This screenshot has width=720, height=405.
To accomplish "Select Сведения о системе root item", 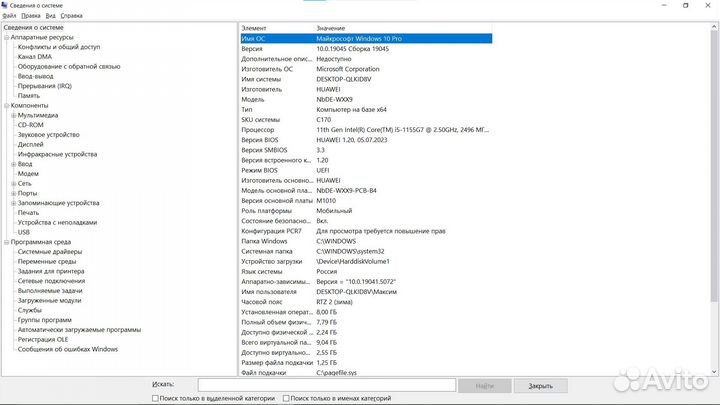I will tap(34, 28).
